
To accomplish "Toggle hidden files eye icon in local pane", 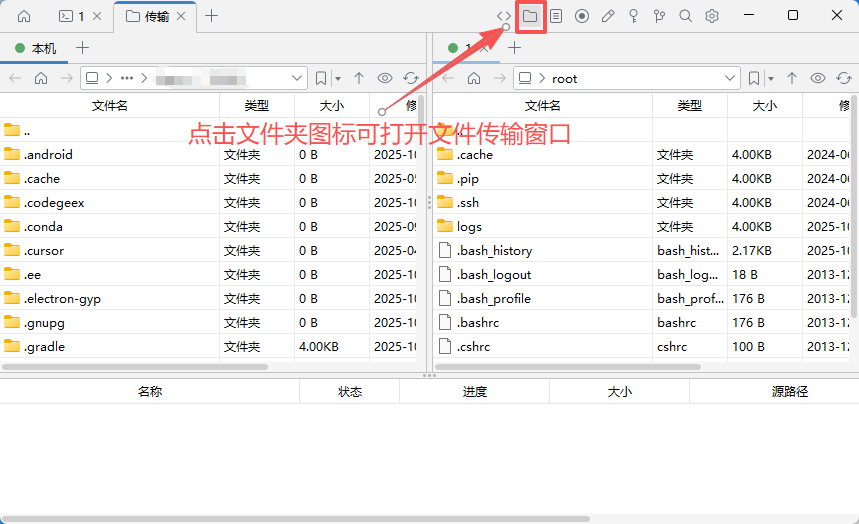I will click(385, 78).
